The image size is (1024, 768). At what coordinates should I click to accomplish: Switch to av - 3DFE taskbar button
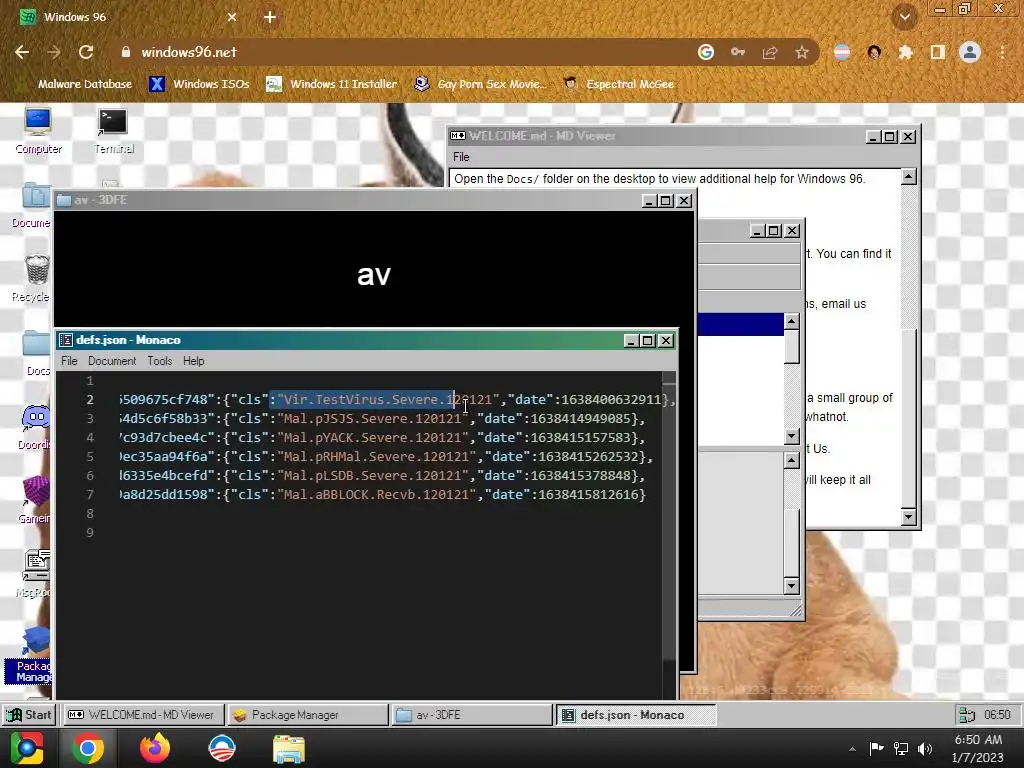(472, 715)
